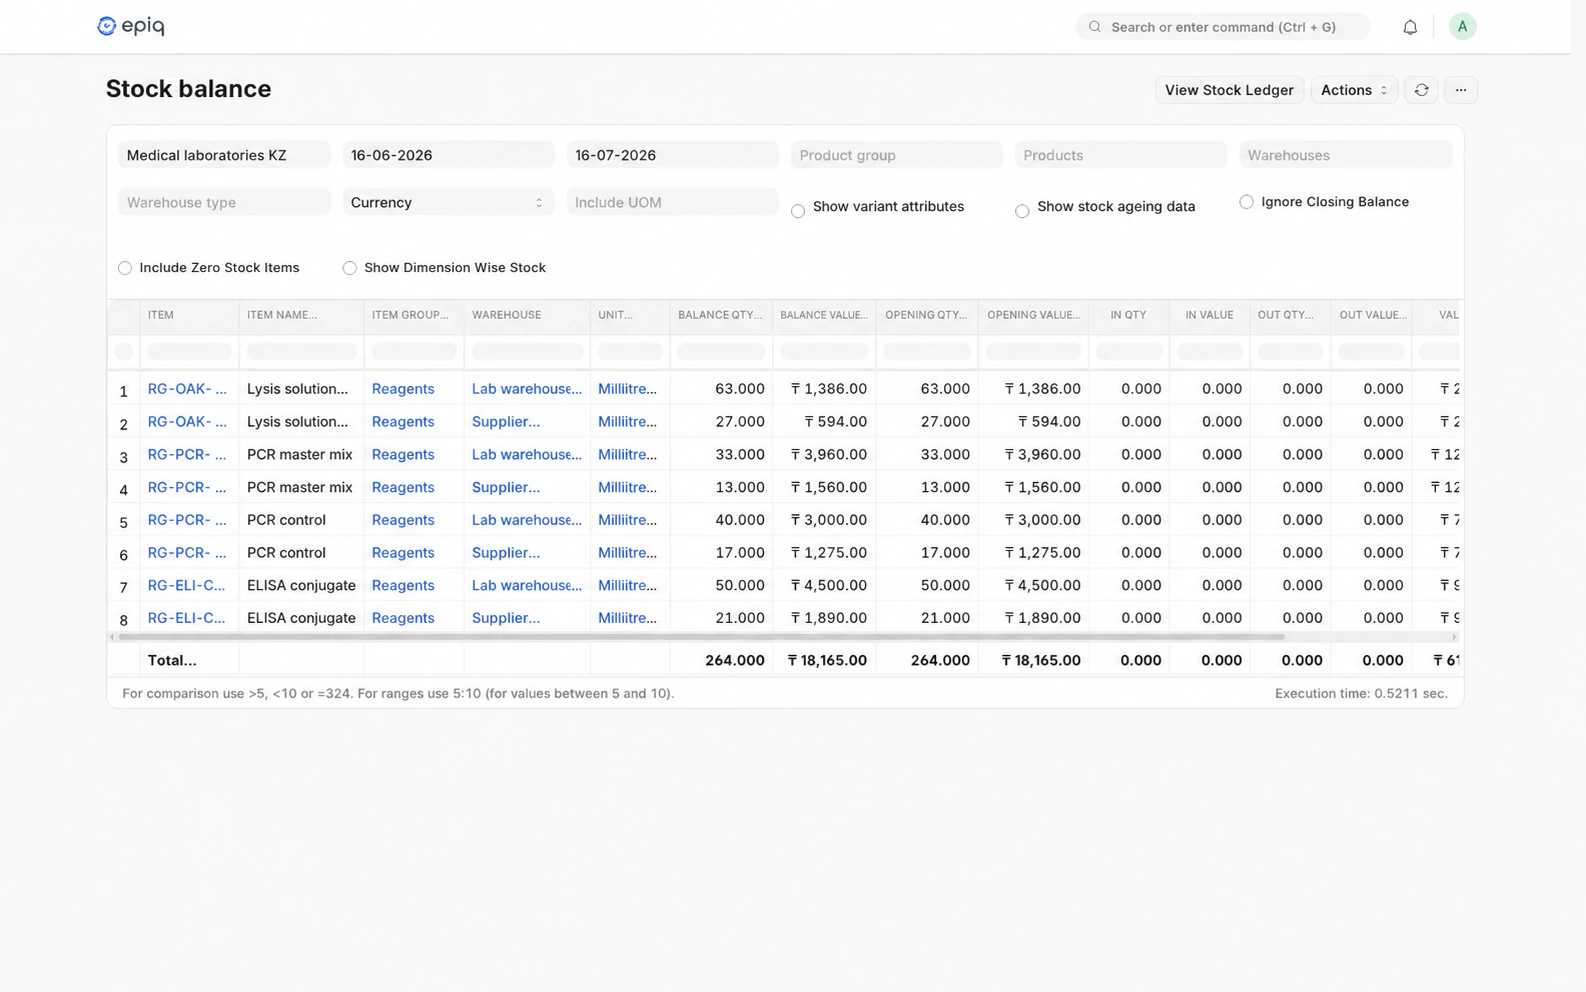
Task: Select ELISA conjugate name in row 8
Action: (x=301, y=619)
